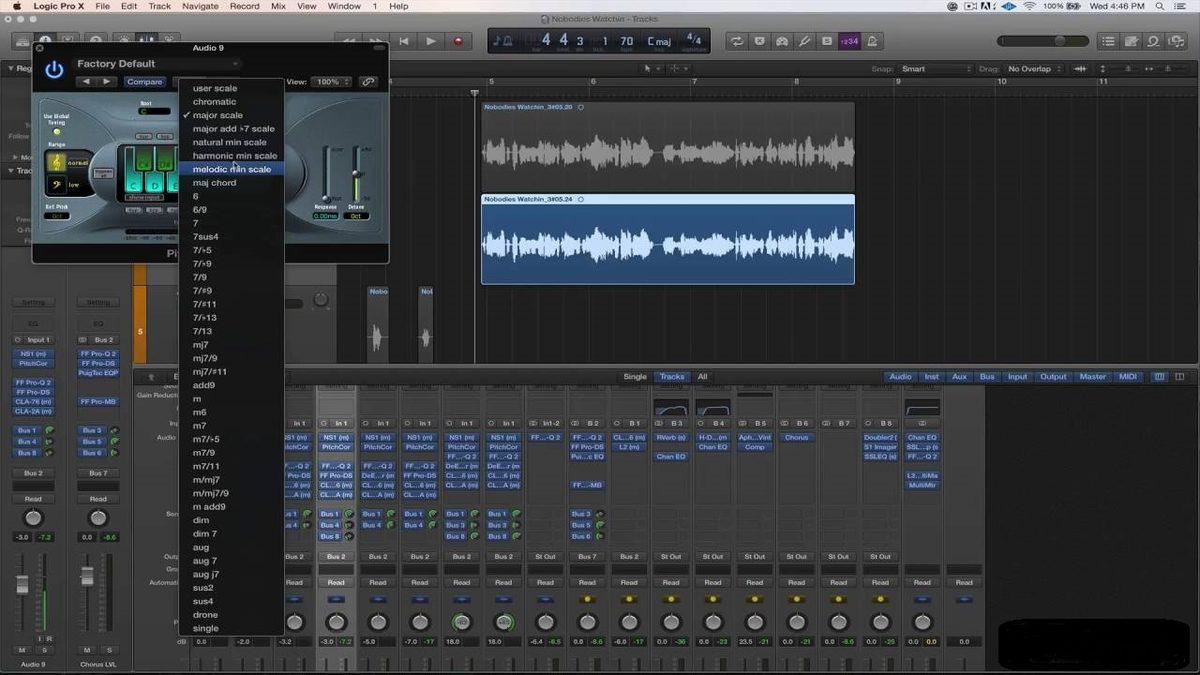Mute the Audio 9 channel strip
The width and height of the screenshot is (1200, 675).
(22, 650)
